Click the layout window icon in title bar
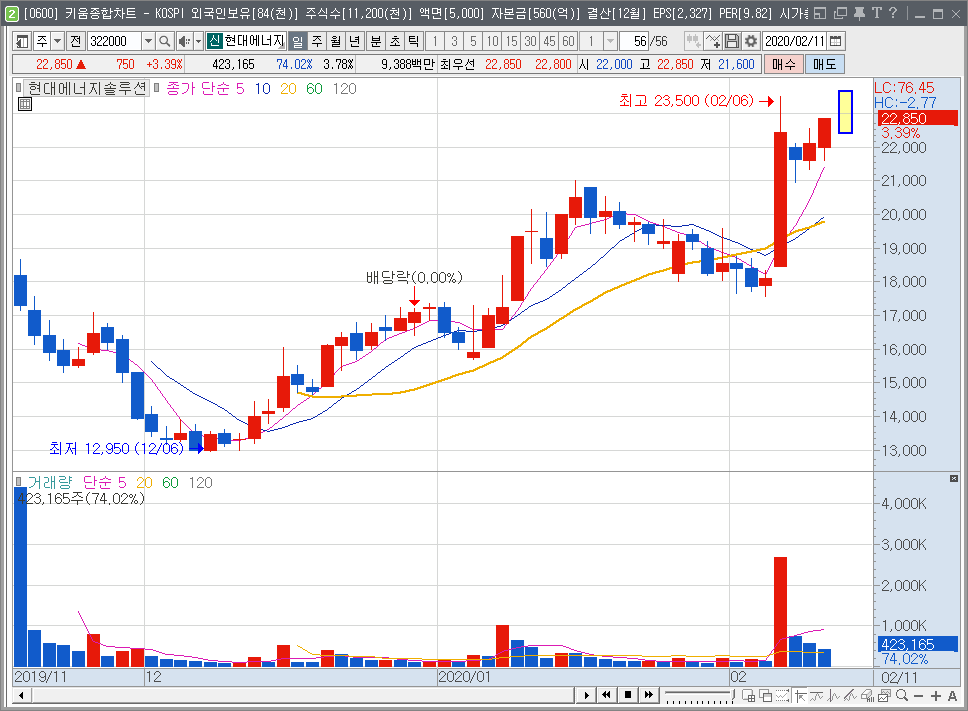 (x=820, y=13)
